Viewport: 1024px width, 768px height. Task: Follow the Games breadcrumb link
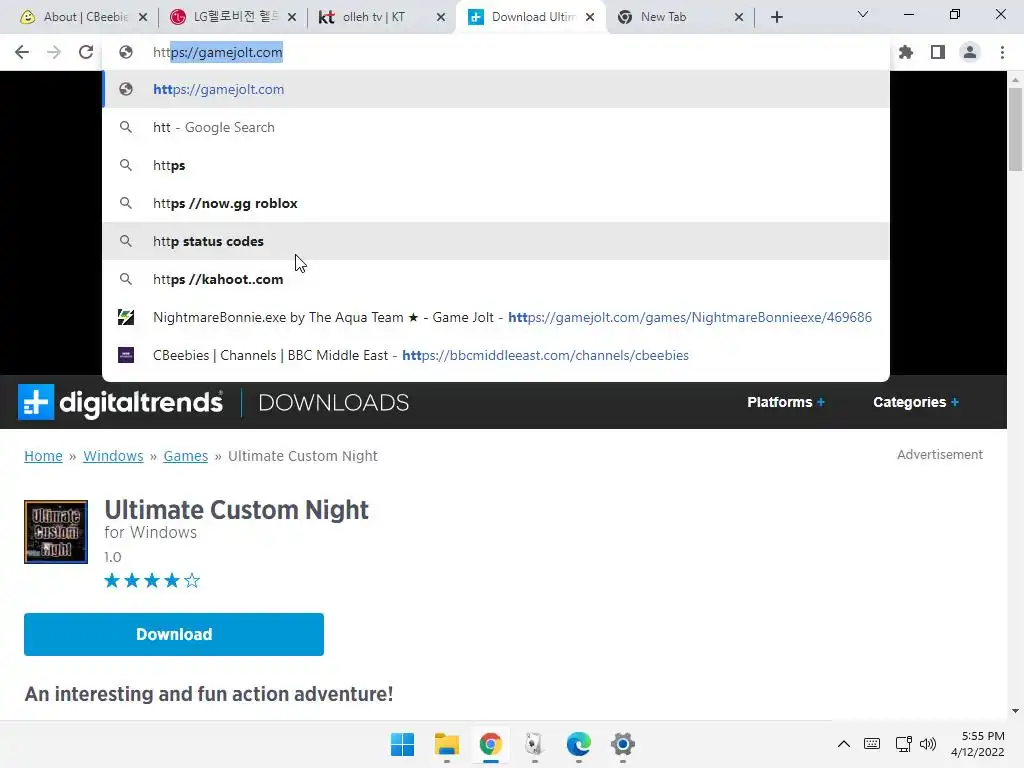pos(185,456)
